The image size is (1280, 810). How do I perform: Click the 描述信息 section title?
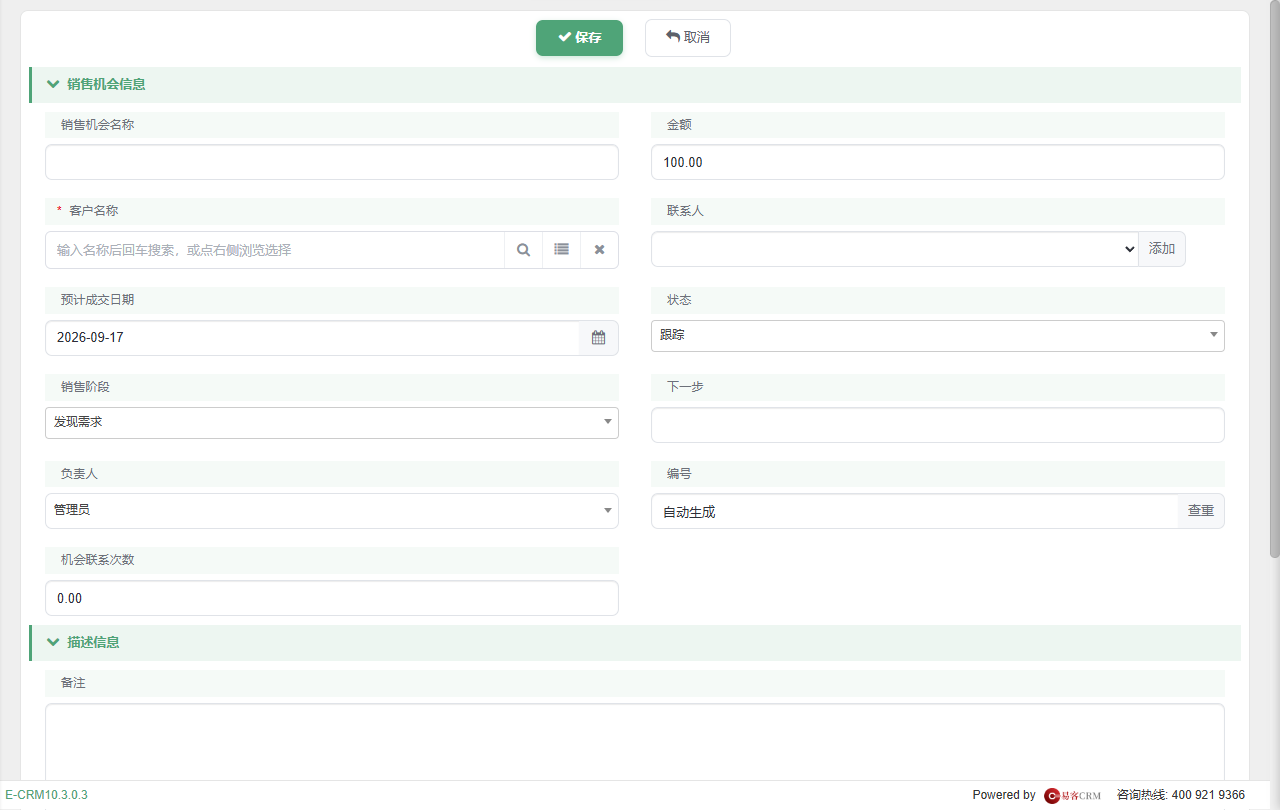click(x=93, y=642)
